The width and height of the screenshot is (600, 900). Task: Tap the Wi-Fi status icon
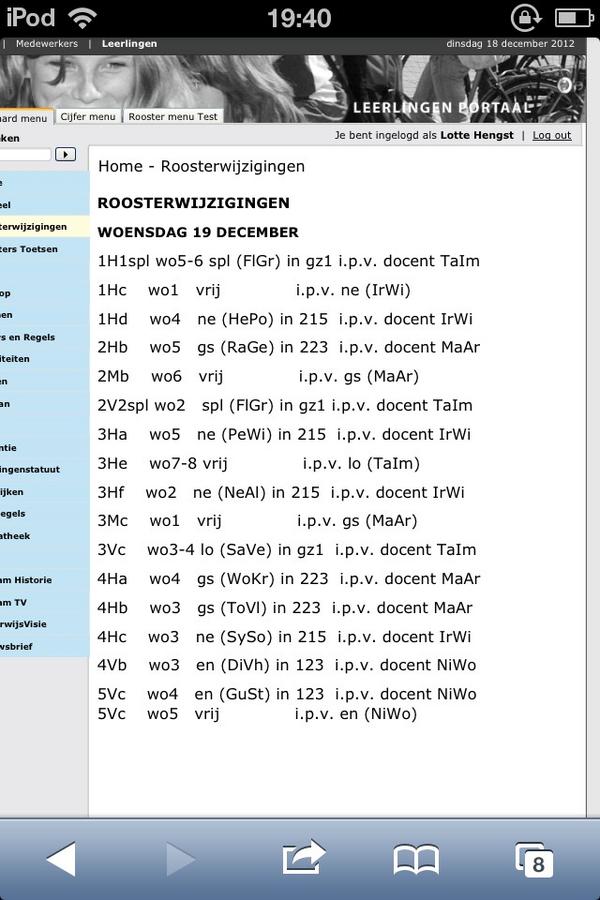[82, 18]
